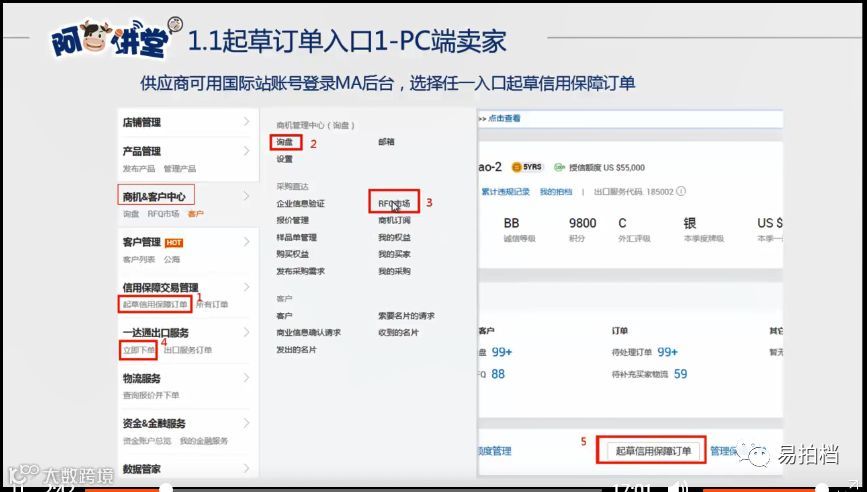Viewport: 867px width, 492px height.
Task: Expand the 信用保障交易管理 chevron arrow
Action: [x=247, y=287]
